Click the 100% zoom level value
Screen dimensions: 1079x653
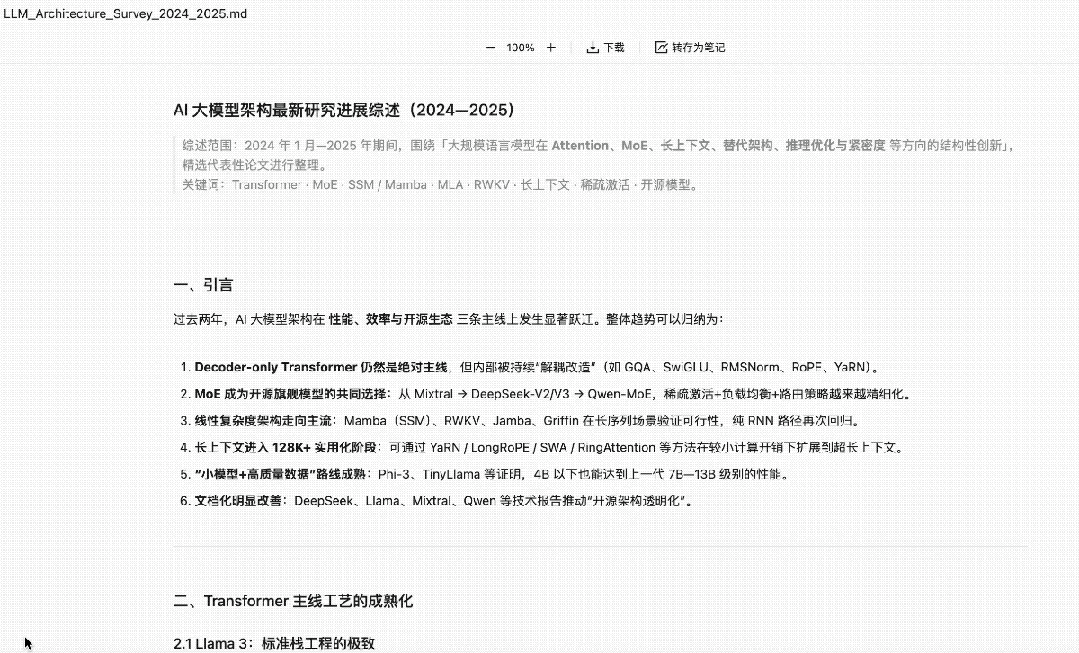520,47
